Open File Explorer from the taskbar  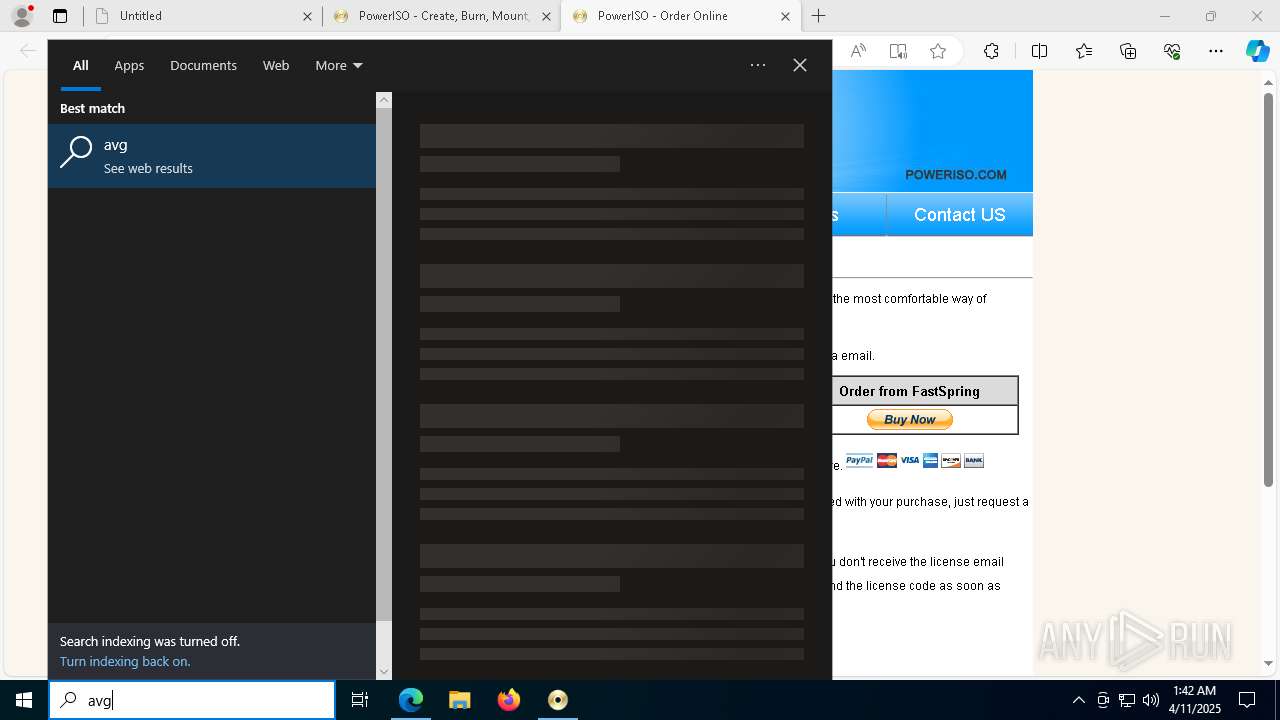pyautogui.click(x=460, y=700)
